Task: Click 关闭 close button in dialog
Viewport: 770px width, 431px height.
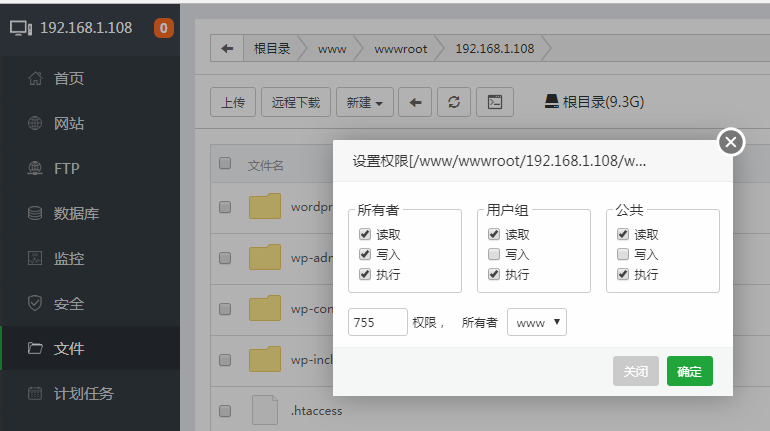Action: [x=635, y=371]
